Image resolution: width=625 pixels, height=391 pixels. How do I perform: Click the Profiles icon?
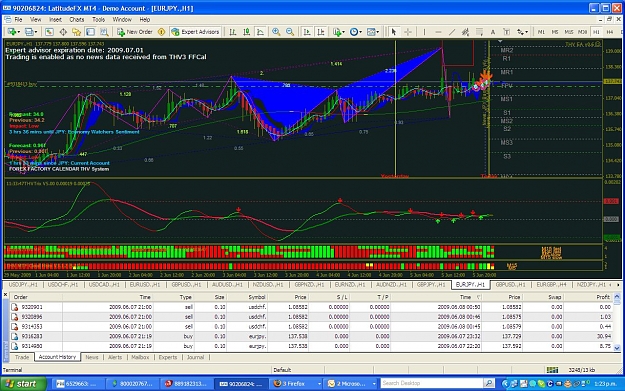click(29, 32)
